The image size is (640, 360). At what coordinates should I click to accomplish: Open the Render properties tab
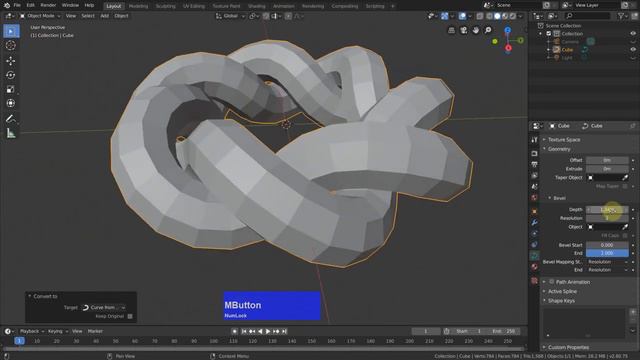[x=534, y=153]
